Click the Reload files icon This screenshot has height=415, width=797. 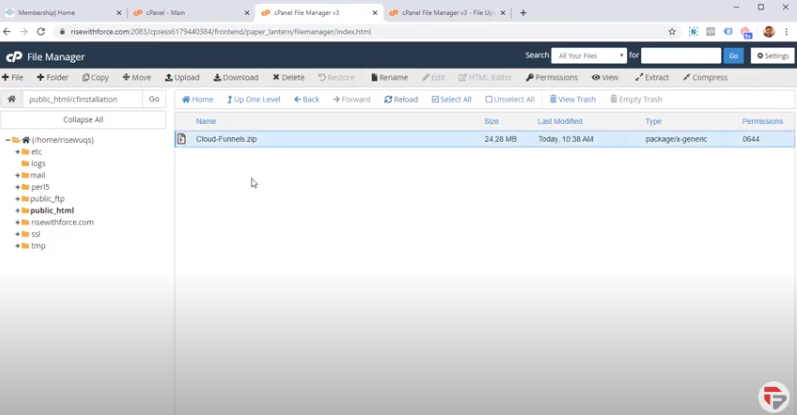pos(388,99)
